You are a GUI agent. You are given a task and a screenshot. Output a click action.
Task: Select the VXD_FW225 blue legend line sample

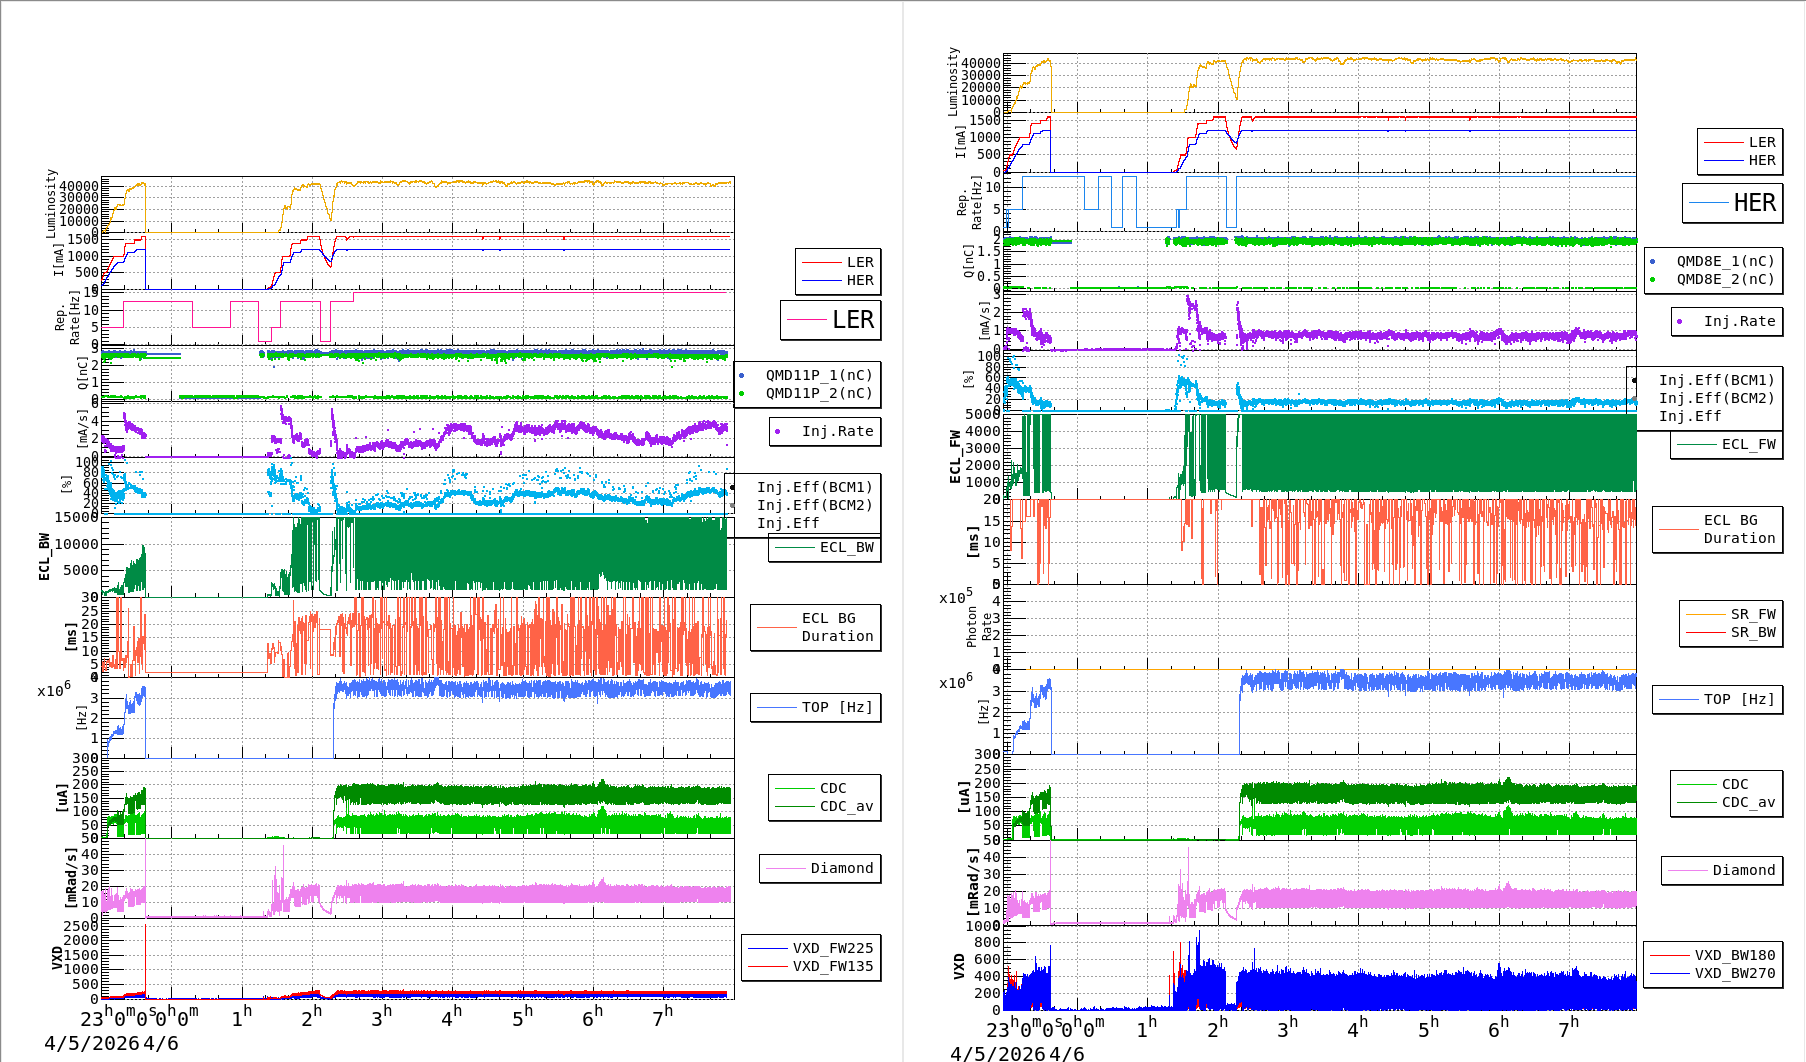pos(768,948)
